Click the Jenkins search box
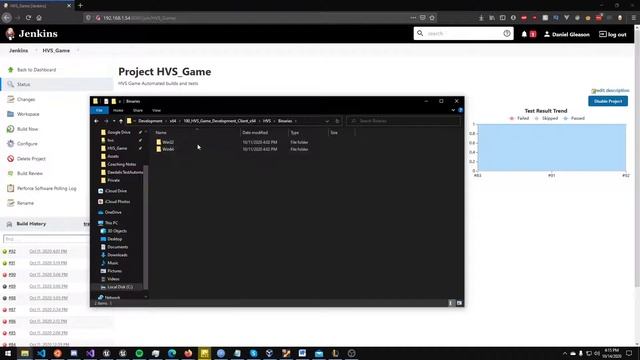This screenshot has width=640, height=360. pyautogui.click(x=464, y=33)
